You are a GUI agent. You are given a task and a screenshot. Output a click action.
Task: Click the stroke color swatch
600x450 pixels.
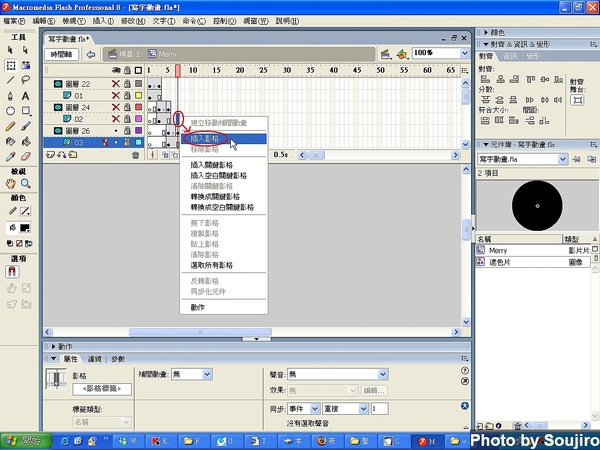tap(25, 211)
